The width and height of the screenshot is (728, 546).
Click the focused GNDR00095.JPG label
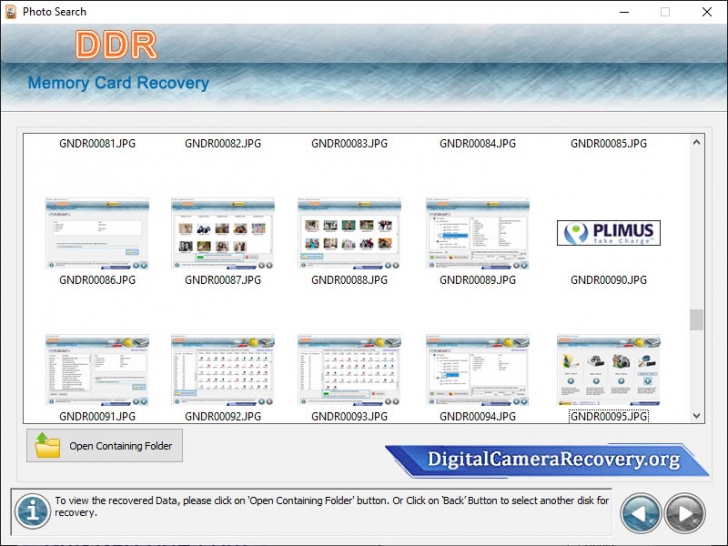[x=608, y=416]
